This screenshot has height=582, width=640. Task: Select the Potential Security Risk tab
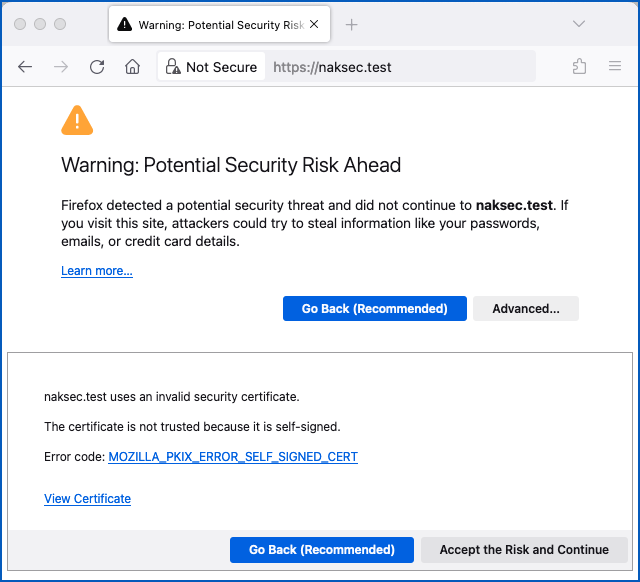[210, 24]
